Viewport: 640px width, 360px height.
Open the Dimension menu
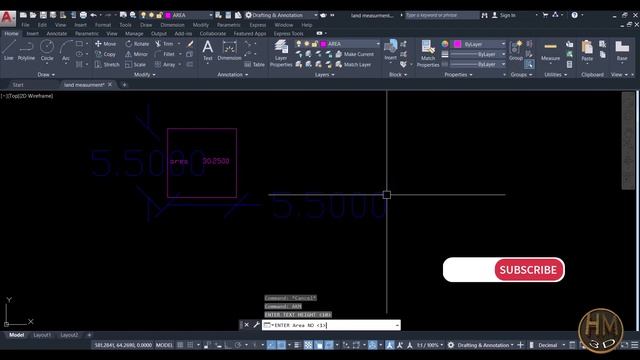click(172, 25)
